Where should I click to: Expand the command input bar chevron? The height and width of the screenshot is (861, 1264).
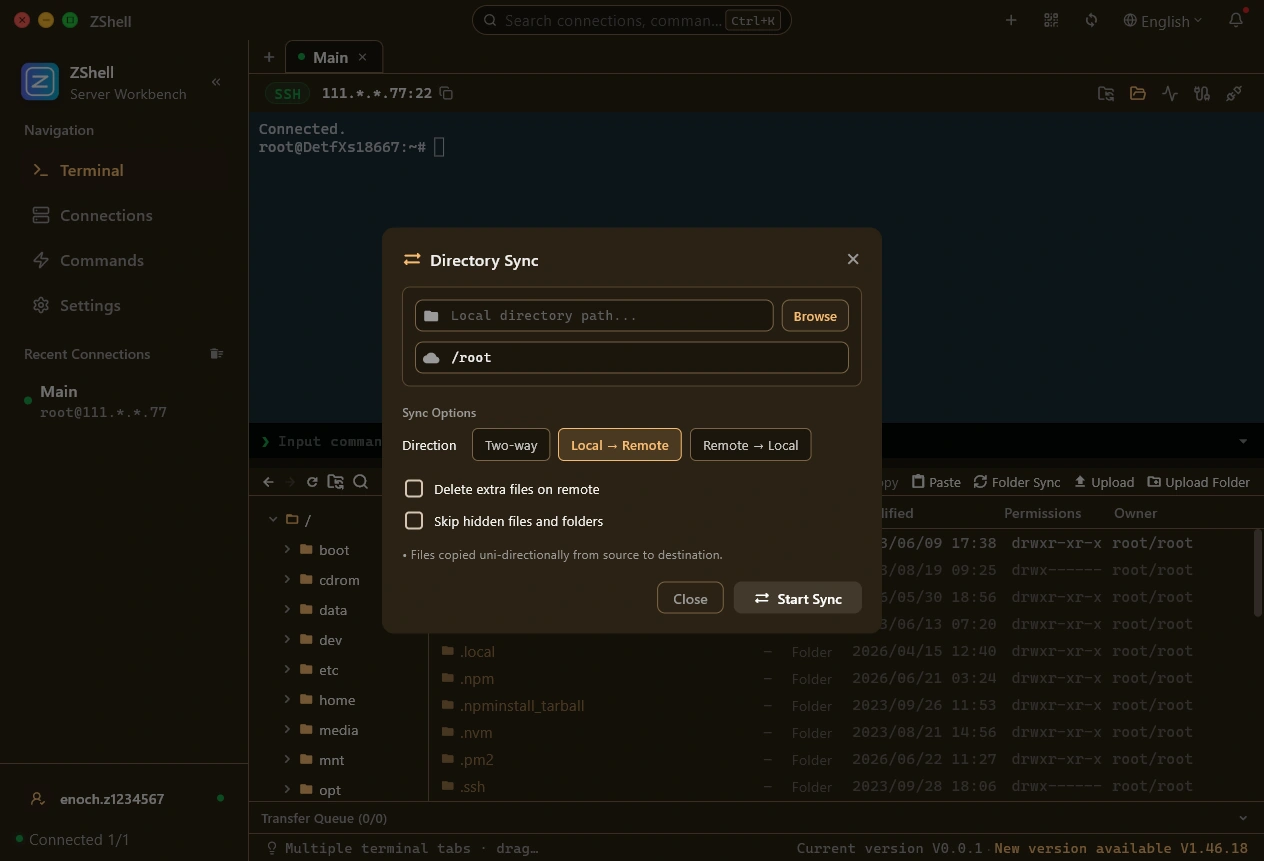click(1243, 441)
